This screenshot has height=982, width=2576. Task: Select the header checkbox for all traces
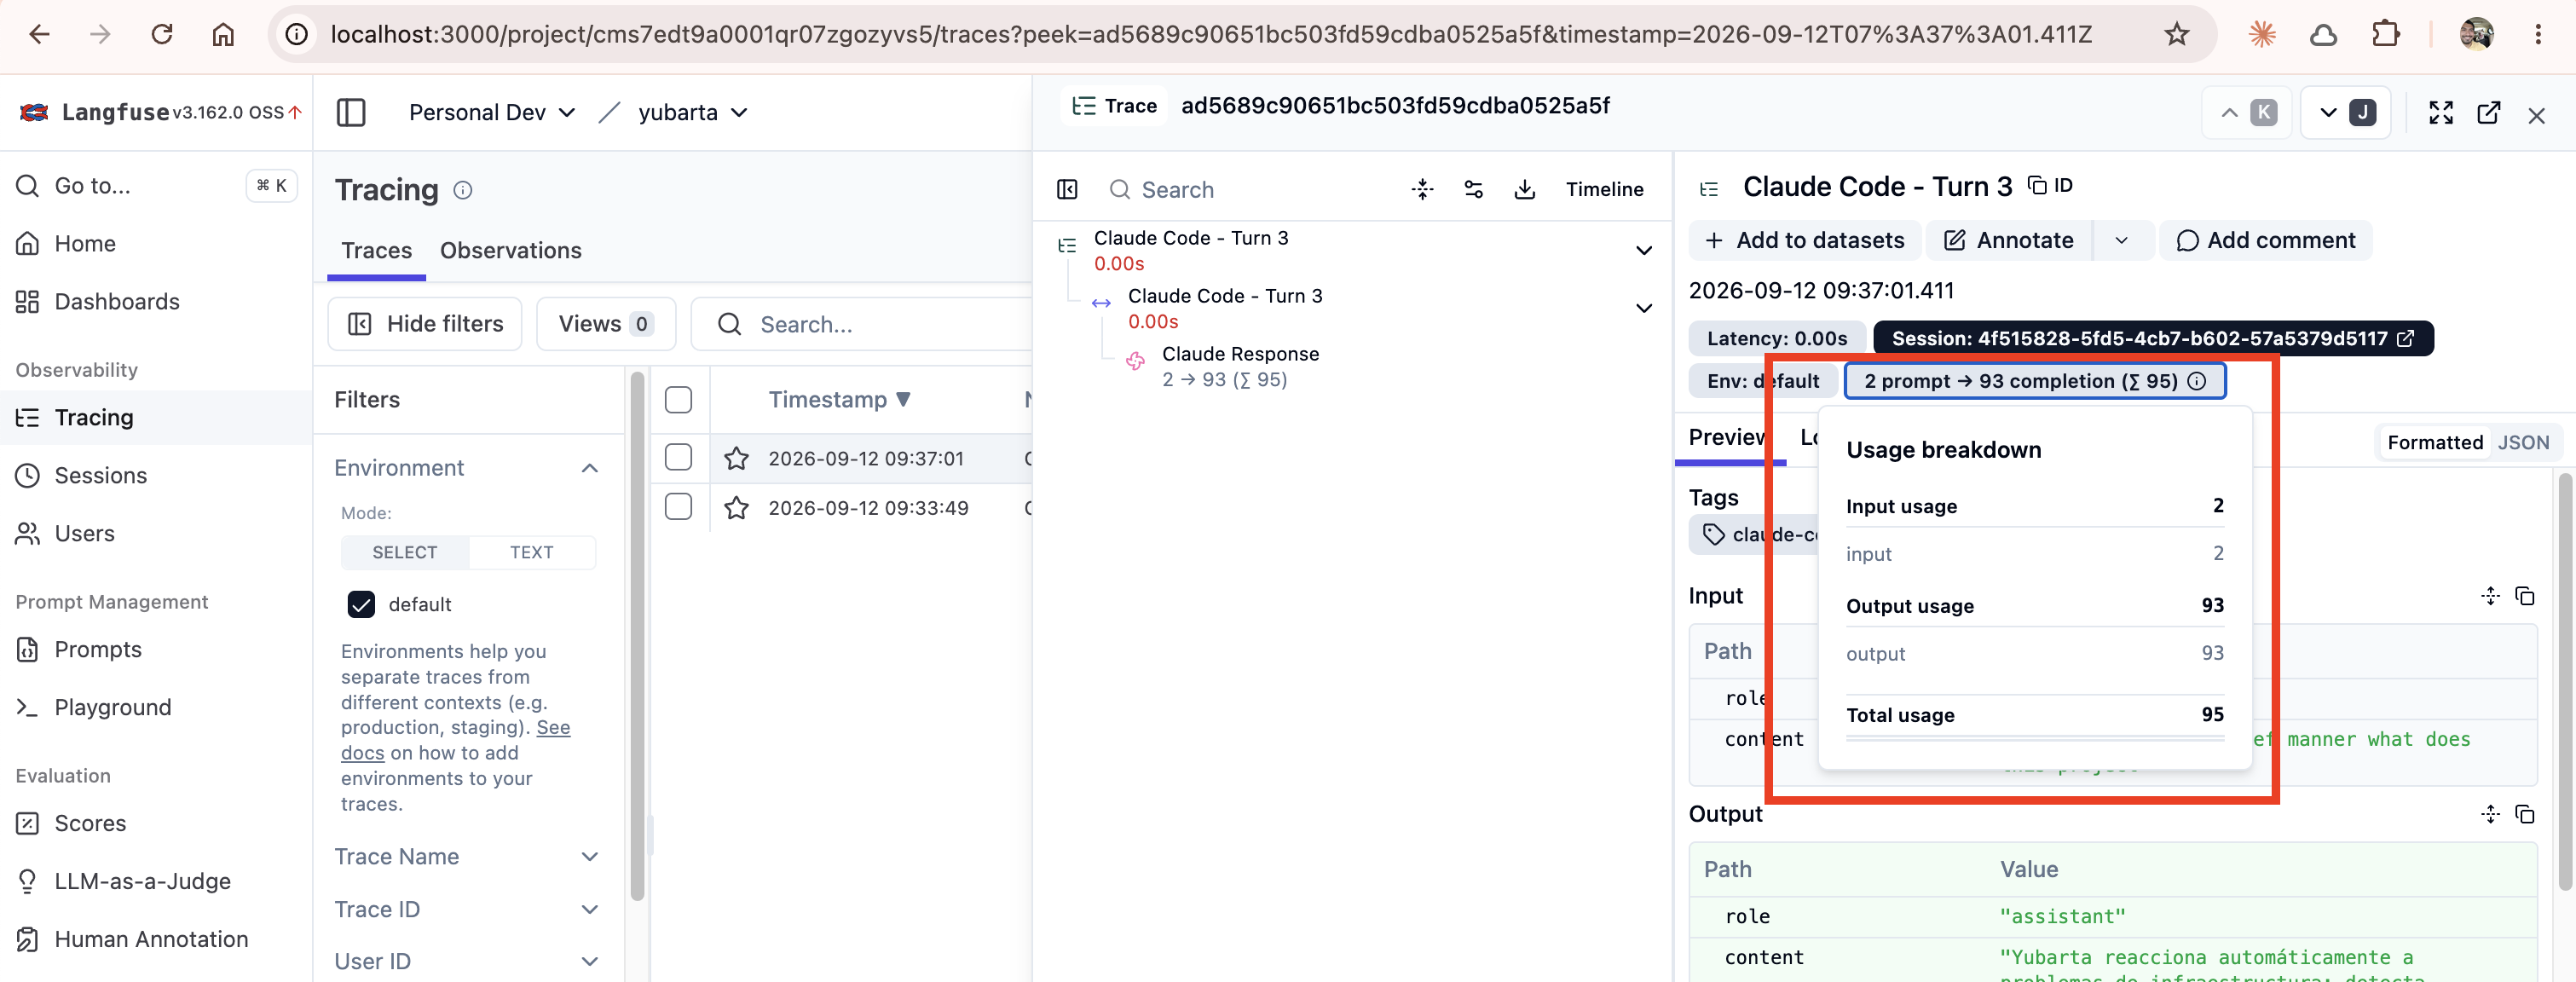pyautogui.click(x=678, y=400)
